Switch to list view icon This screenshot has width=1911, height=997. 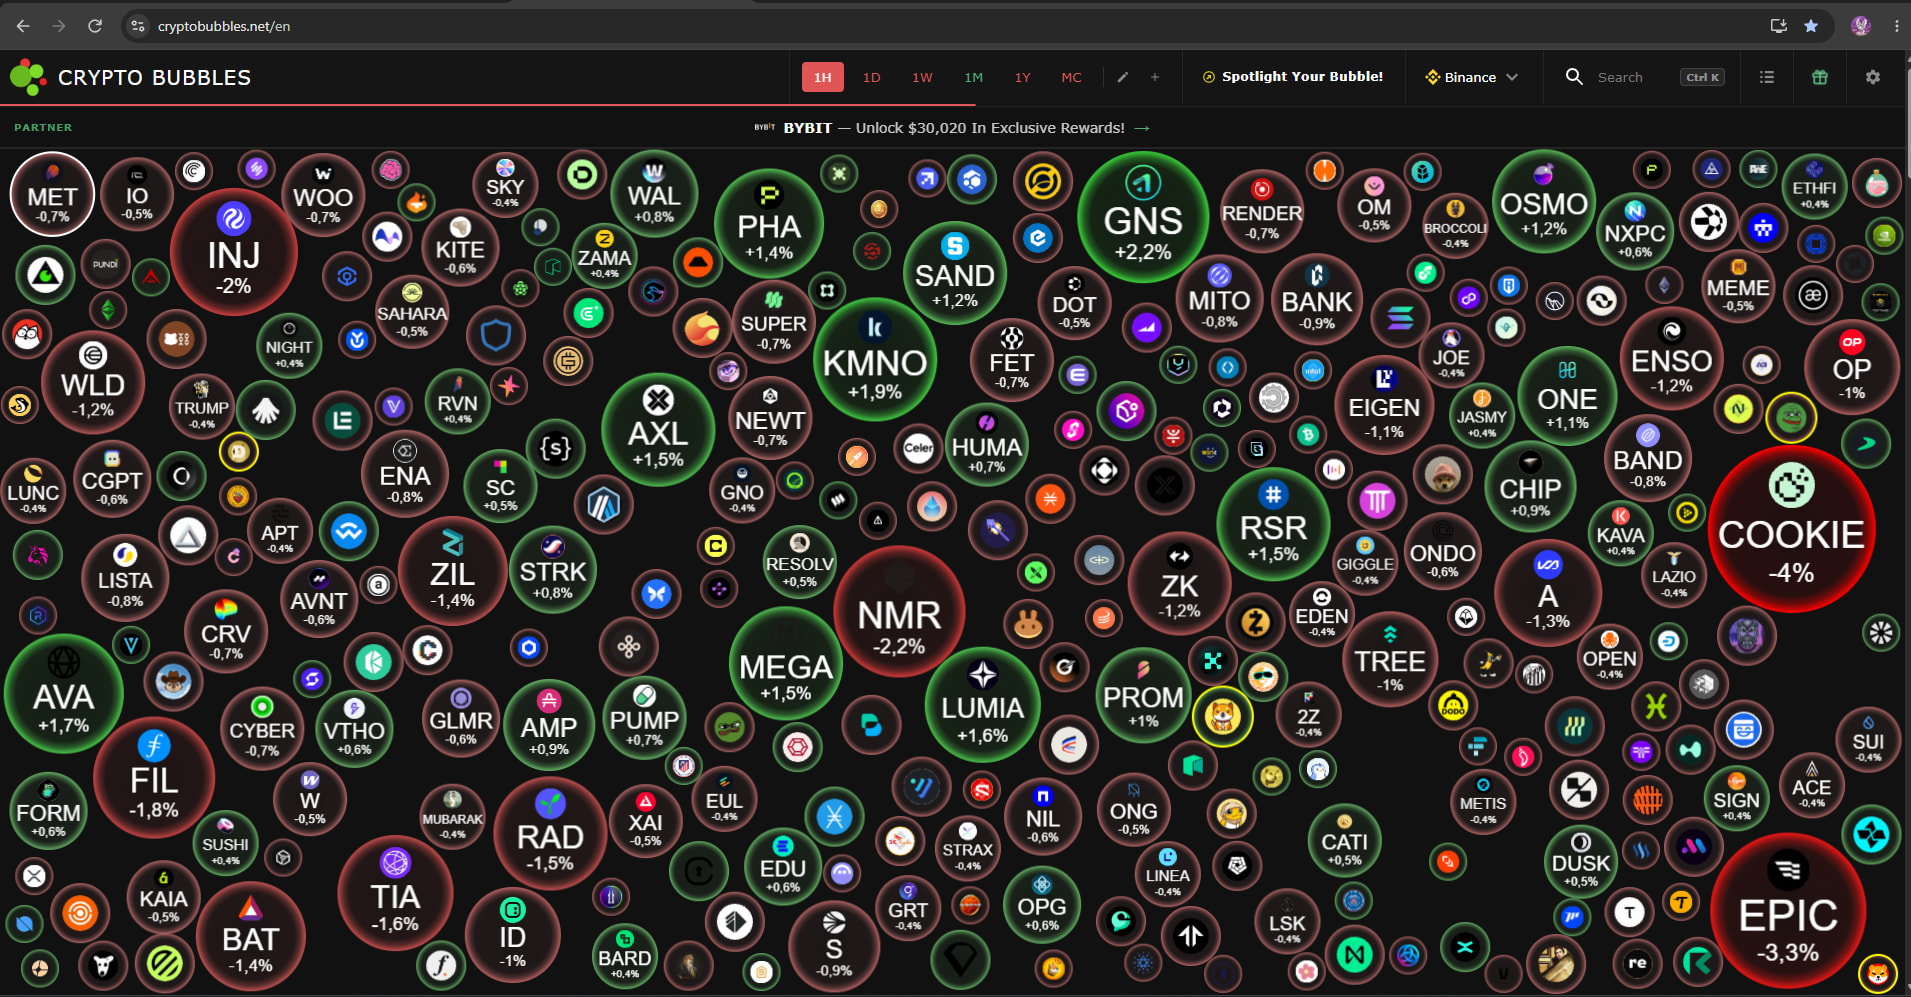pos(1767,77)
